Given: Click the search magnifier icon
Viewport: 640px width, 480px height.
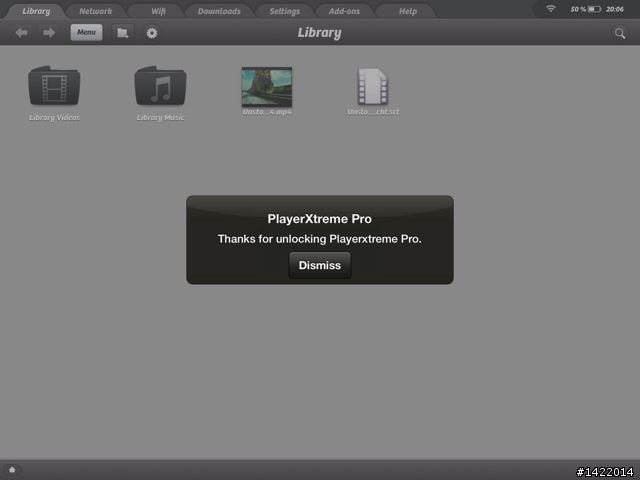Looking at the screenshot, I should tap(620, 33).
